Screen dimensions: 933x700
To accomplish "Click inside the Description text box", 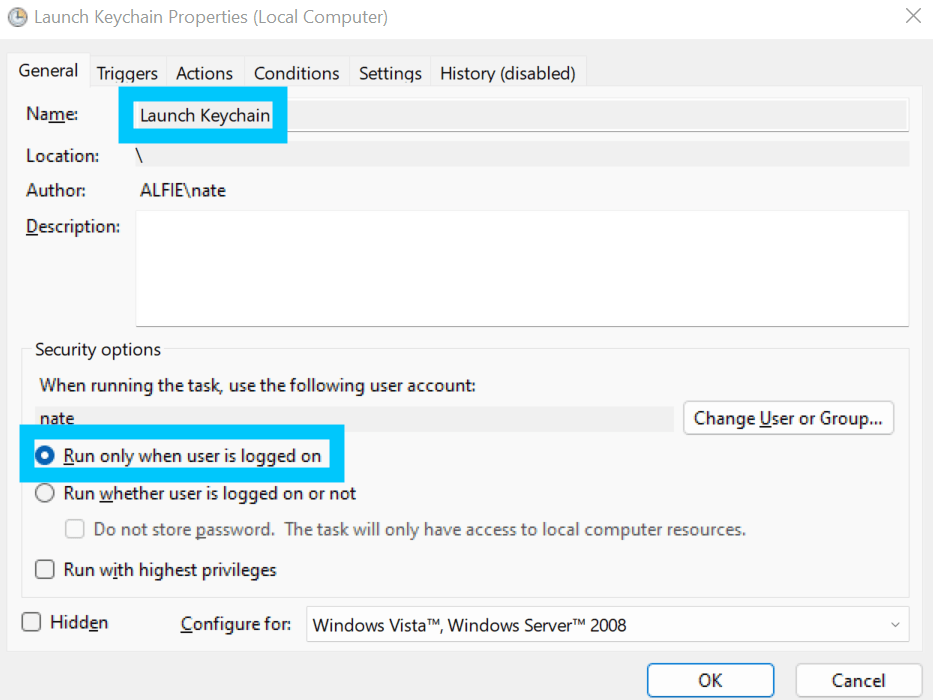I will [x=521, y=268].
